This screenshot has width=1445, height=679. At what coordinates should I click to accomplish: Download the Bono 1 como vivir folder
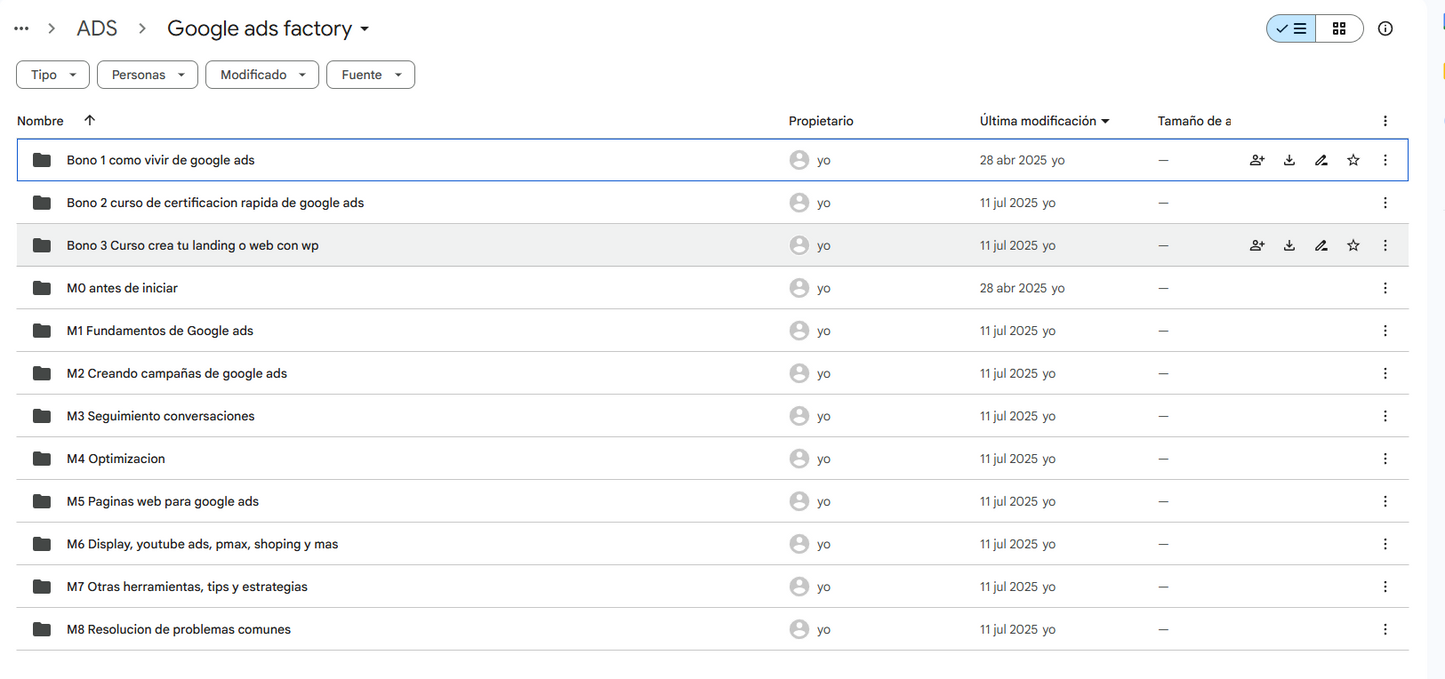(1289, 160)
